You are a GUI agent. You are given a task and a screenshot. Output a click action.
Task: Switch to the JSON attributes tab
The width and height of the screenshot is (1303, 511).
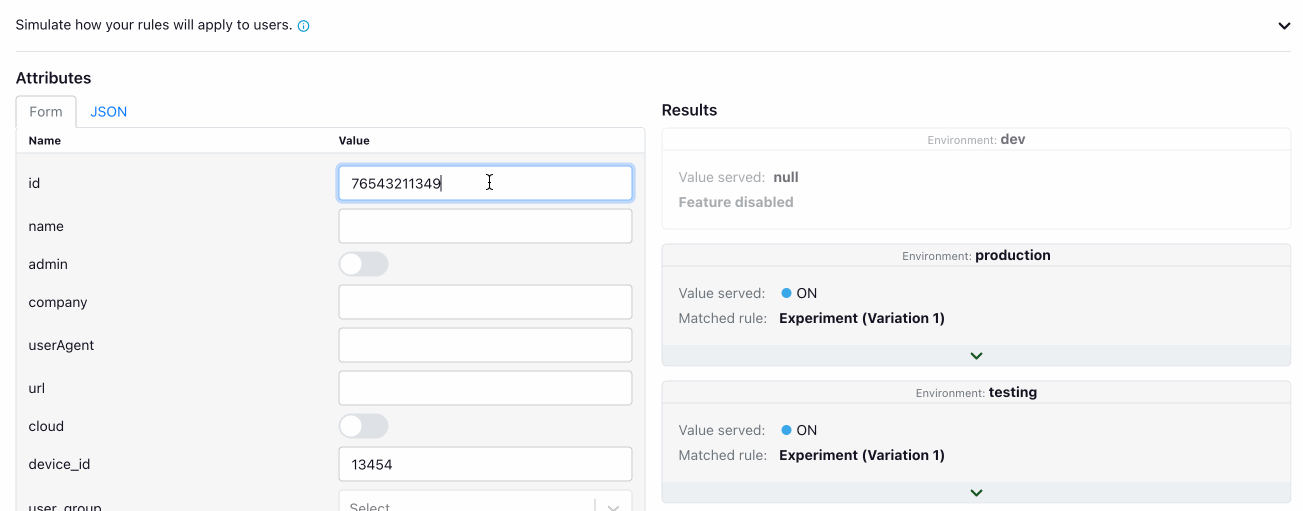(x=108, y=112)
